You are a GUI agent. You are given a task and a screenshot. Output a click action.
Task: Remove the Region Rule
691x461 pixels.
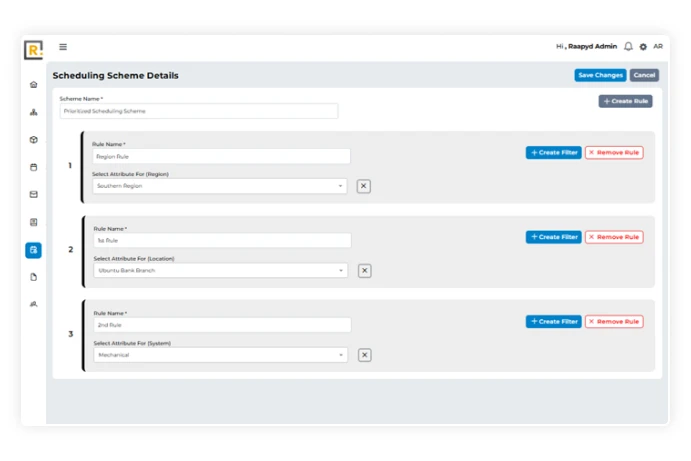click(614, 153)
